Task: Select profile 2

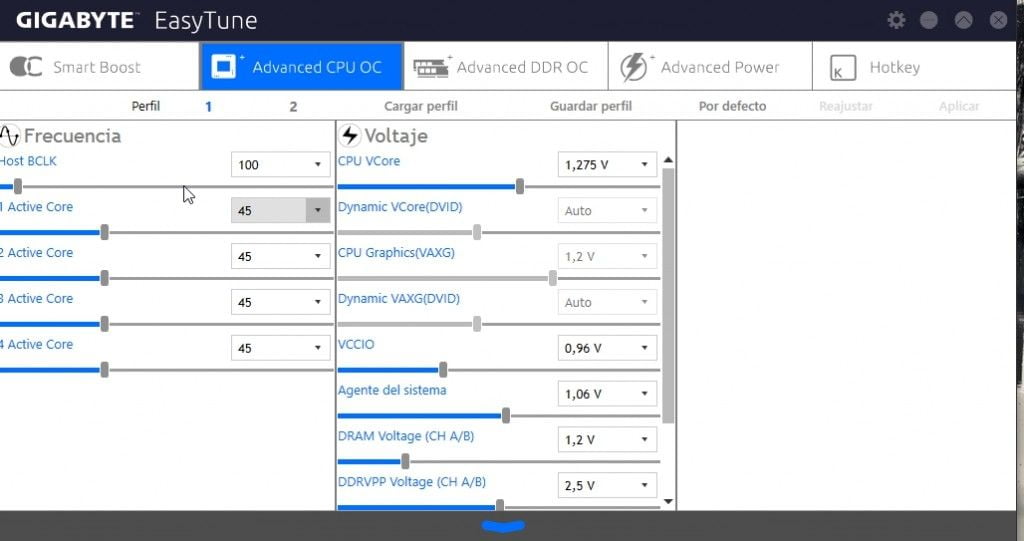Action: (x=293, y=107)
